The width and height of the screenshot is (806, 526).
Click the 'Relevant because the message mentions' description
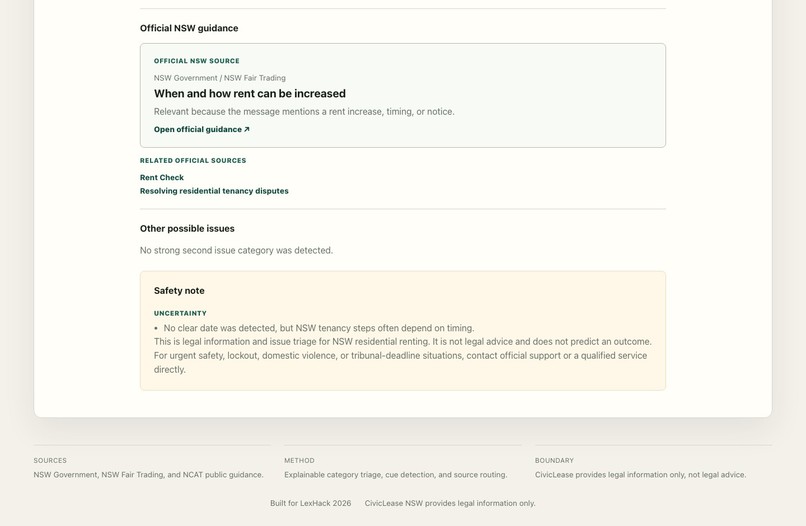click(x=304, y=112)
